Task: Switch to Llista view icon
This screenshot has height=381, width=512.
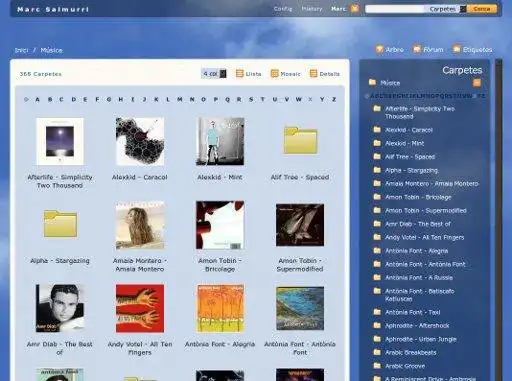Action: click(x=239, y=73)
